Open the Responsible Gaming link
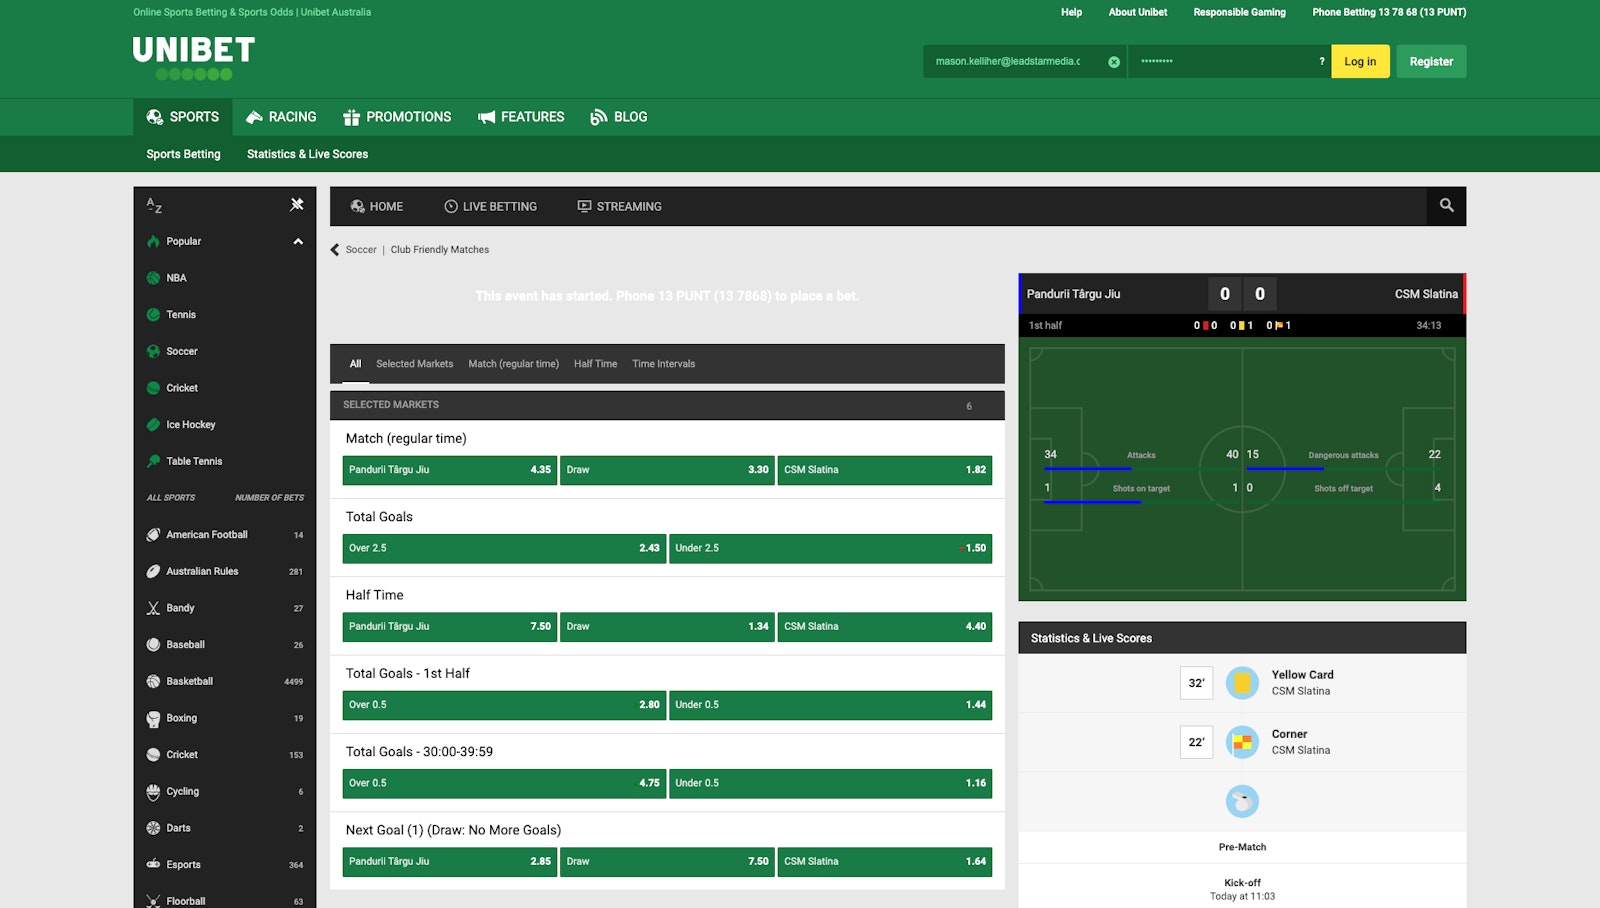The width and height of the screenshot is (1600, 908). pyautogui.click(x=1239, y=12)
